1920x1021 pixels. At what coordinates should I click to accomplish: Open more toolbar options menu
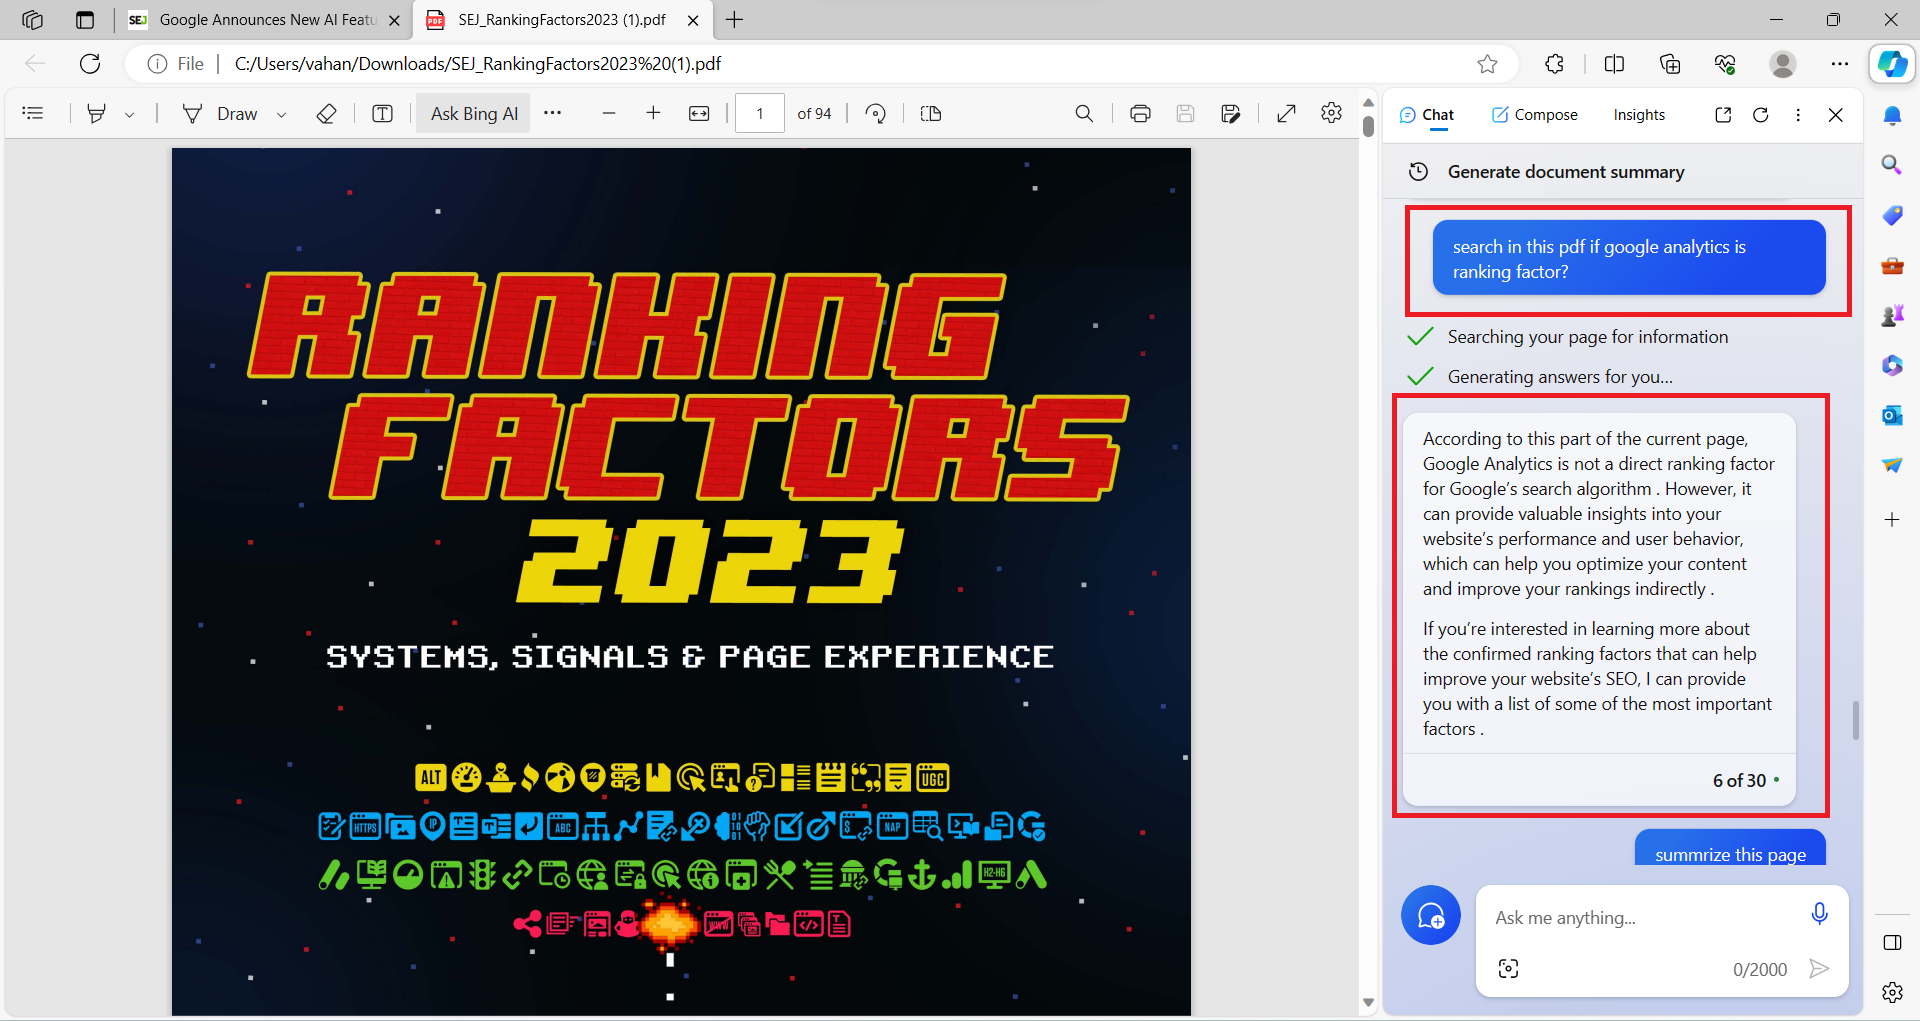point(553,113)
